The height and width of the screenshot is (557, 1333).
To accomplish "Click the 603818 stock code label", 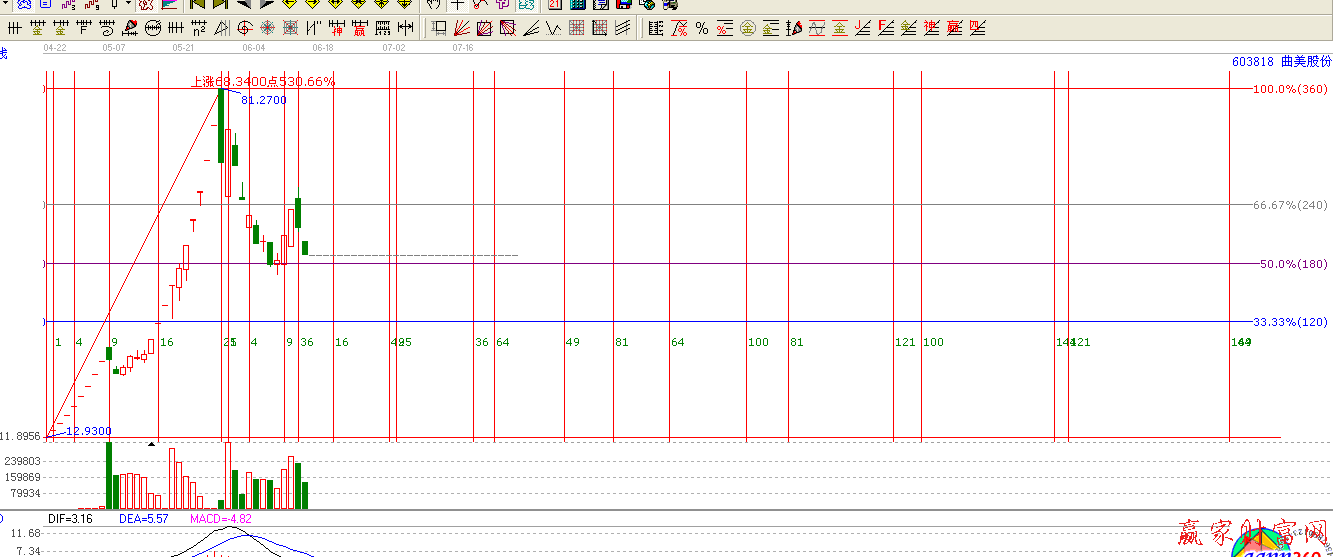I will pyautogui.click(x=1252, y=62).
